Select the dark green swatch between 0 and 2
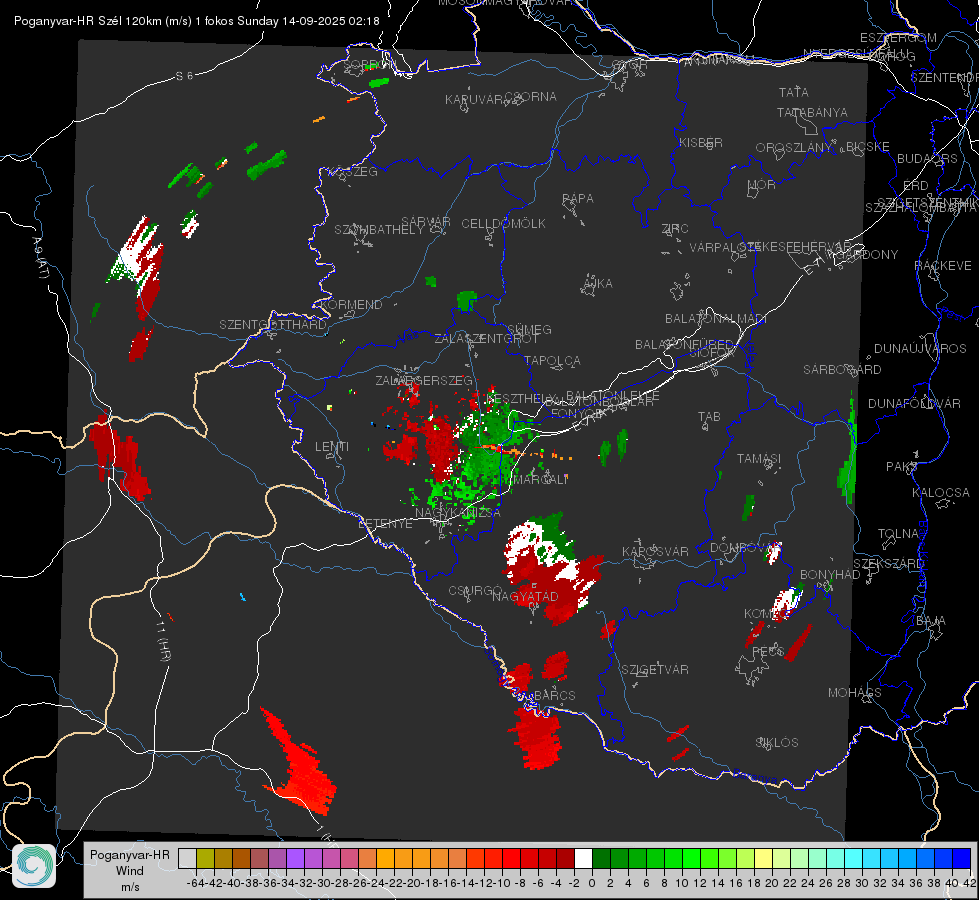Screen dimensions: 979x900 pyautogui.click(x=602, y=858)
